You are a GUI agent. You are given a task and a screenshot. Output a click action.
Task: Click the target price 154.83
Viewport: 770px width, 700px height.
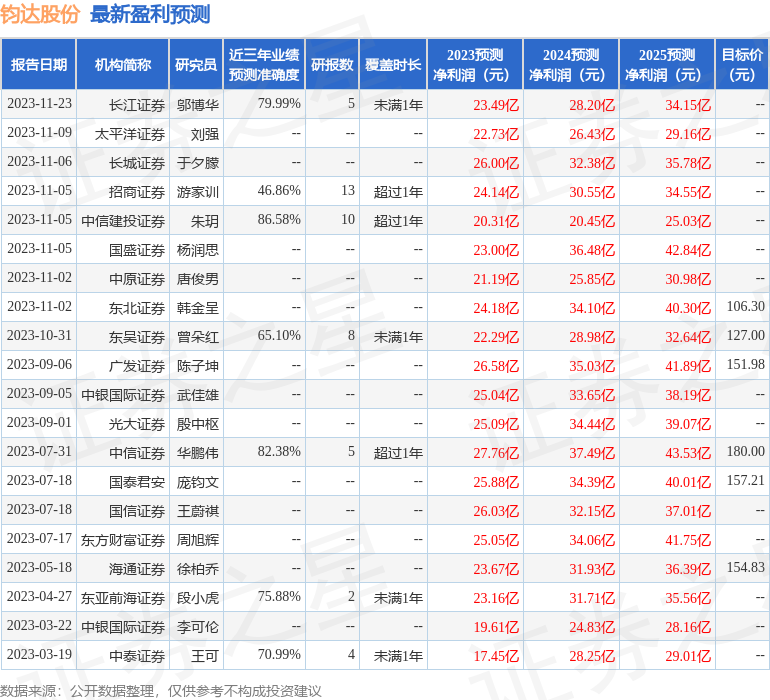pos(745,567)
